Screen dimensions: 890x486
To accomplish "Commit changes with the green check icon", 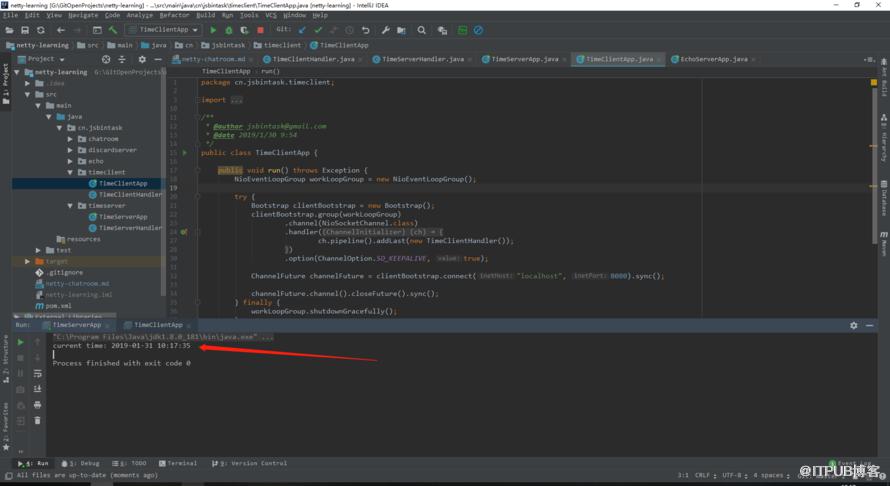I will click(318, 30).
